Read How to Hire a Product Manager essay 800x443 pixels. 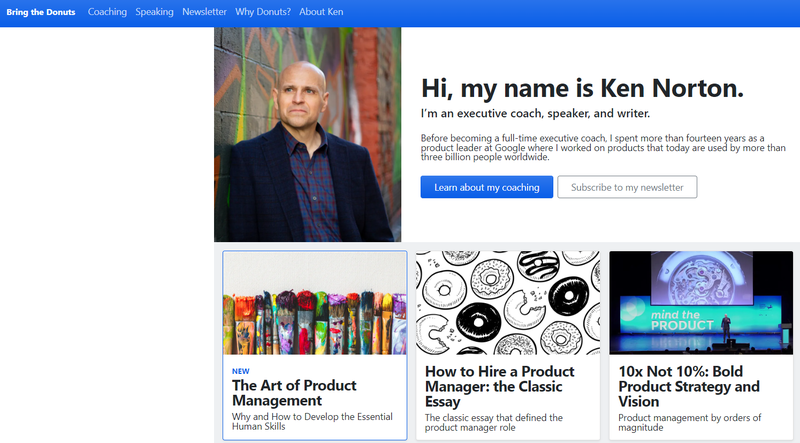click(x=494, y=386)
